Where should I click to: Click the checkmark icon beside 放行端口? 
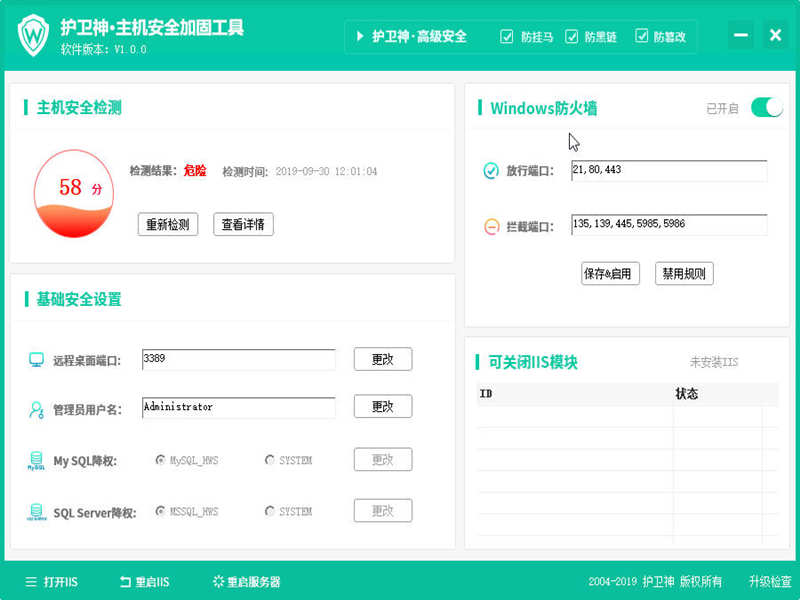[491, 170]
